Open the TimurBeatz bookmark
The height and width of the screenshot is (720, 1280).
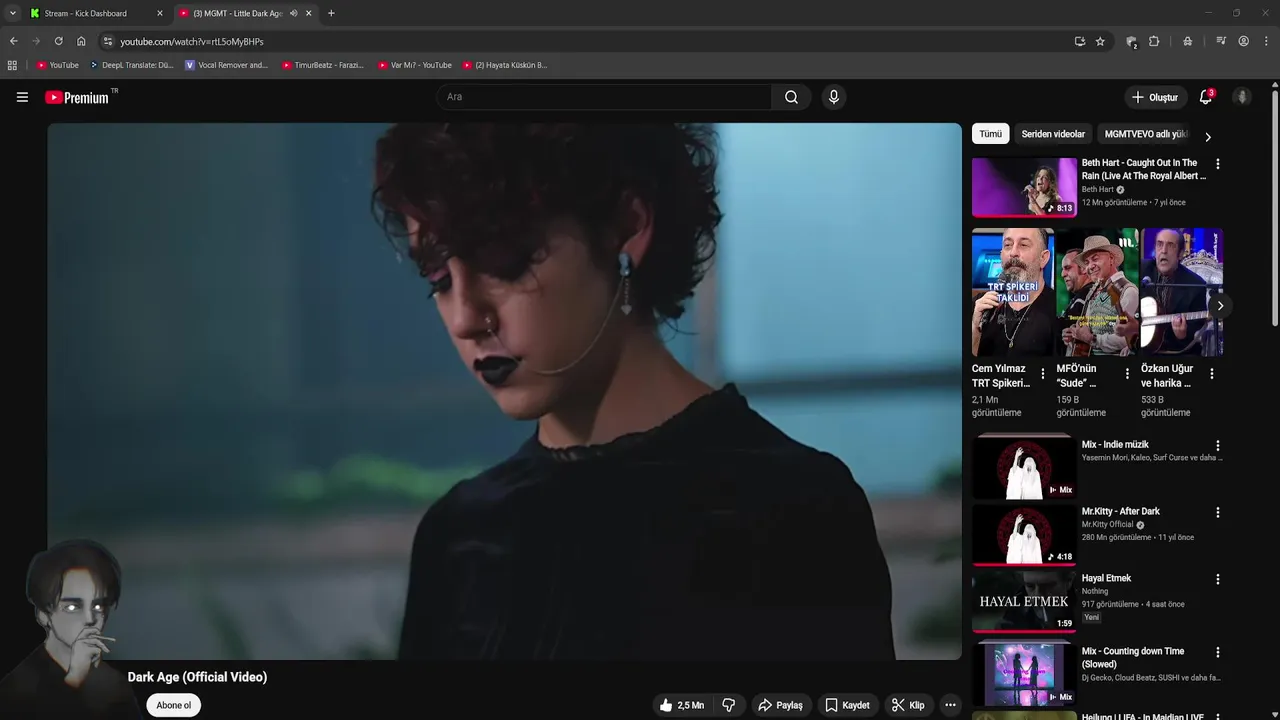[323, 65]
